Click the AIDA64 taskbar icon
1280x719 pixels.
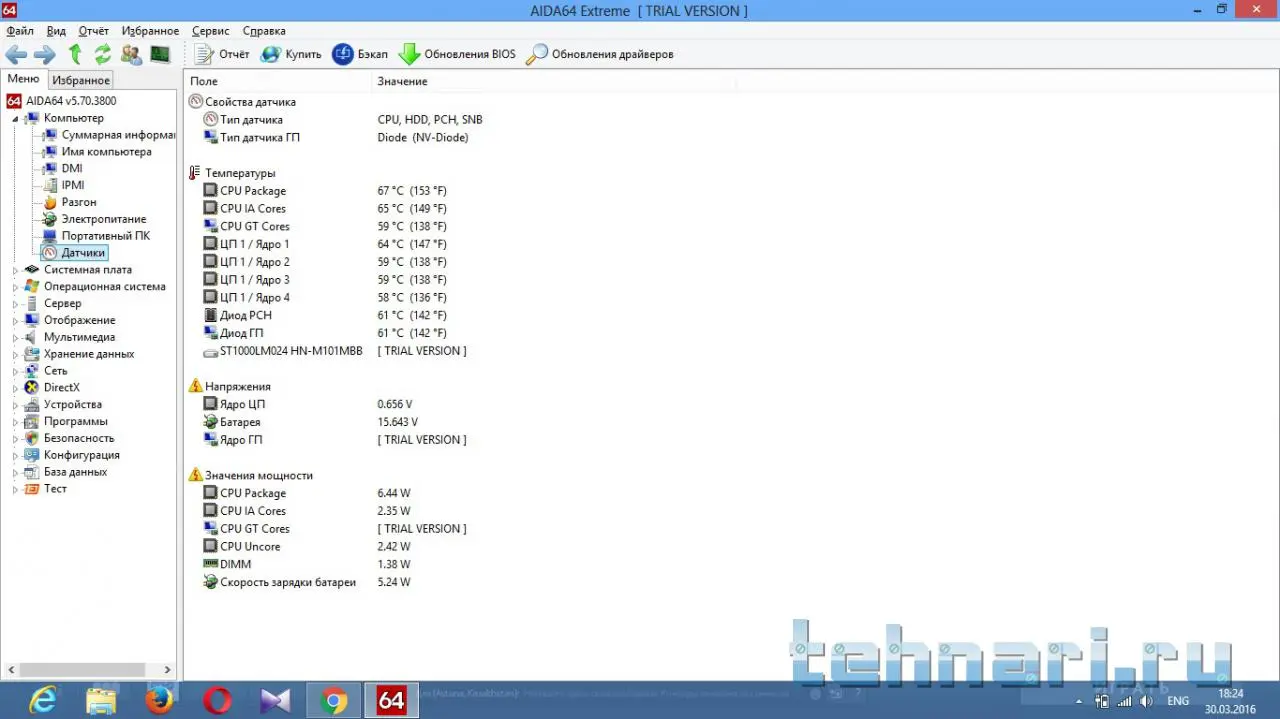click(x=391, y=701)
